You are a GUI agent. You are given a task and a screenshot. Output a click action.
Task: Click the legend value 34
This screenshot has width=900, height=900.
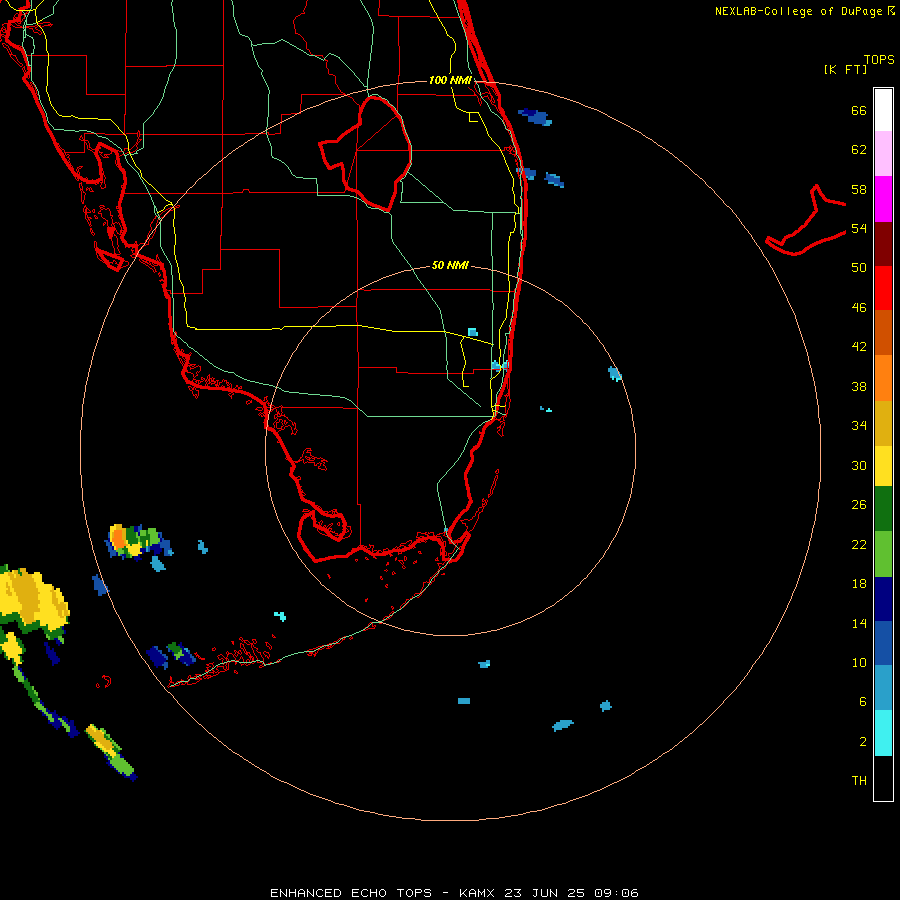[x=859, y=425]
